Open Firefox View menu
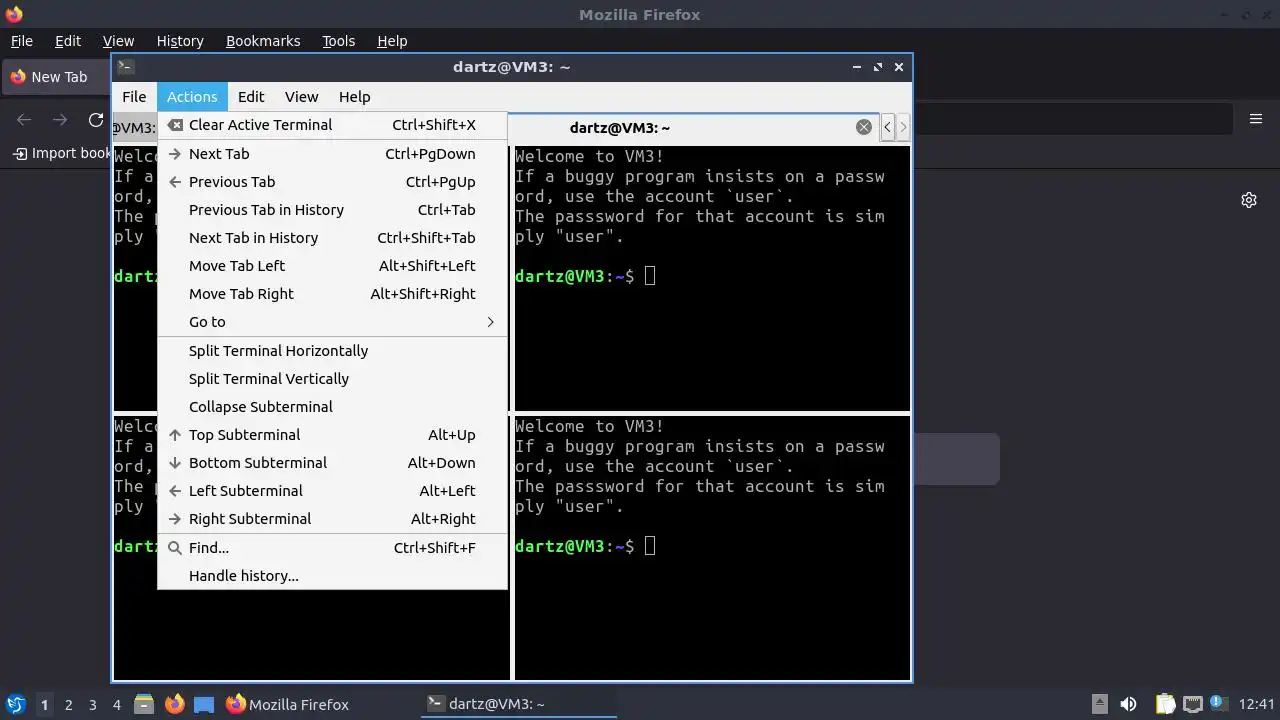This screenshot has width=1280, height=720. point(118,41)
